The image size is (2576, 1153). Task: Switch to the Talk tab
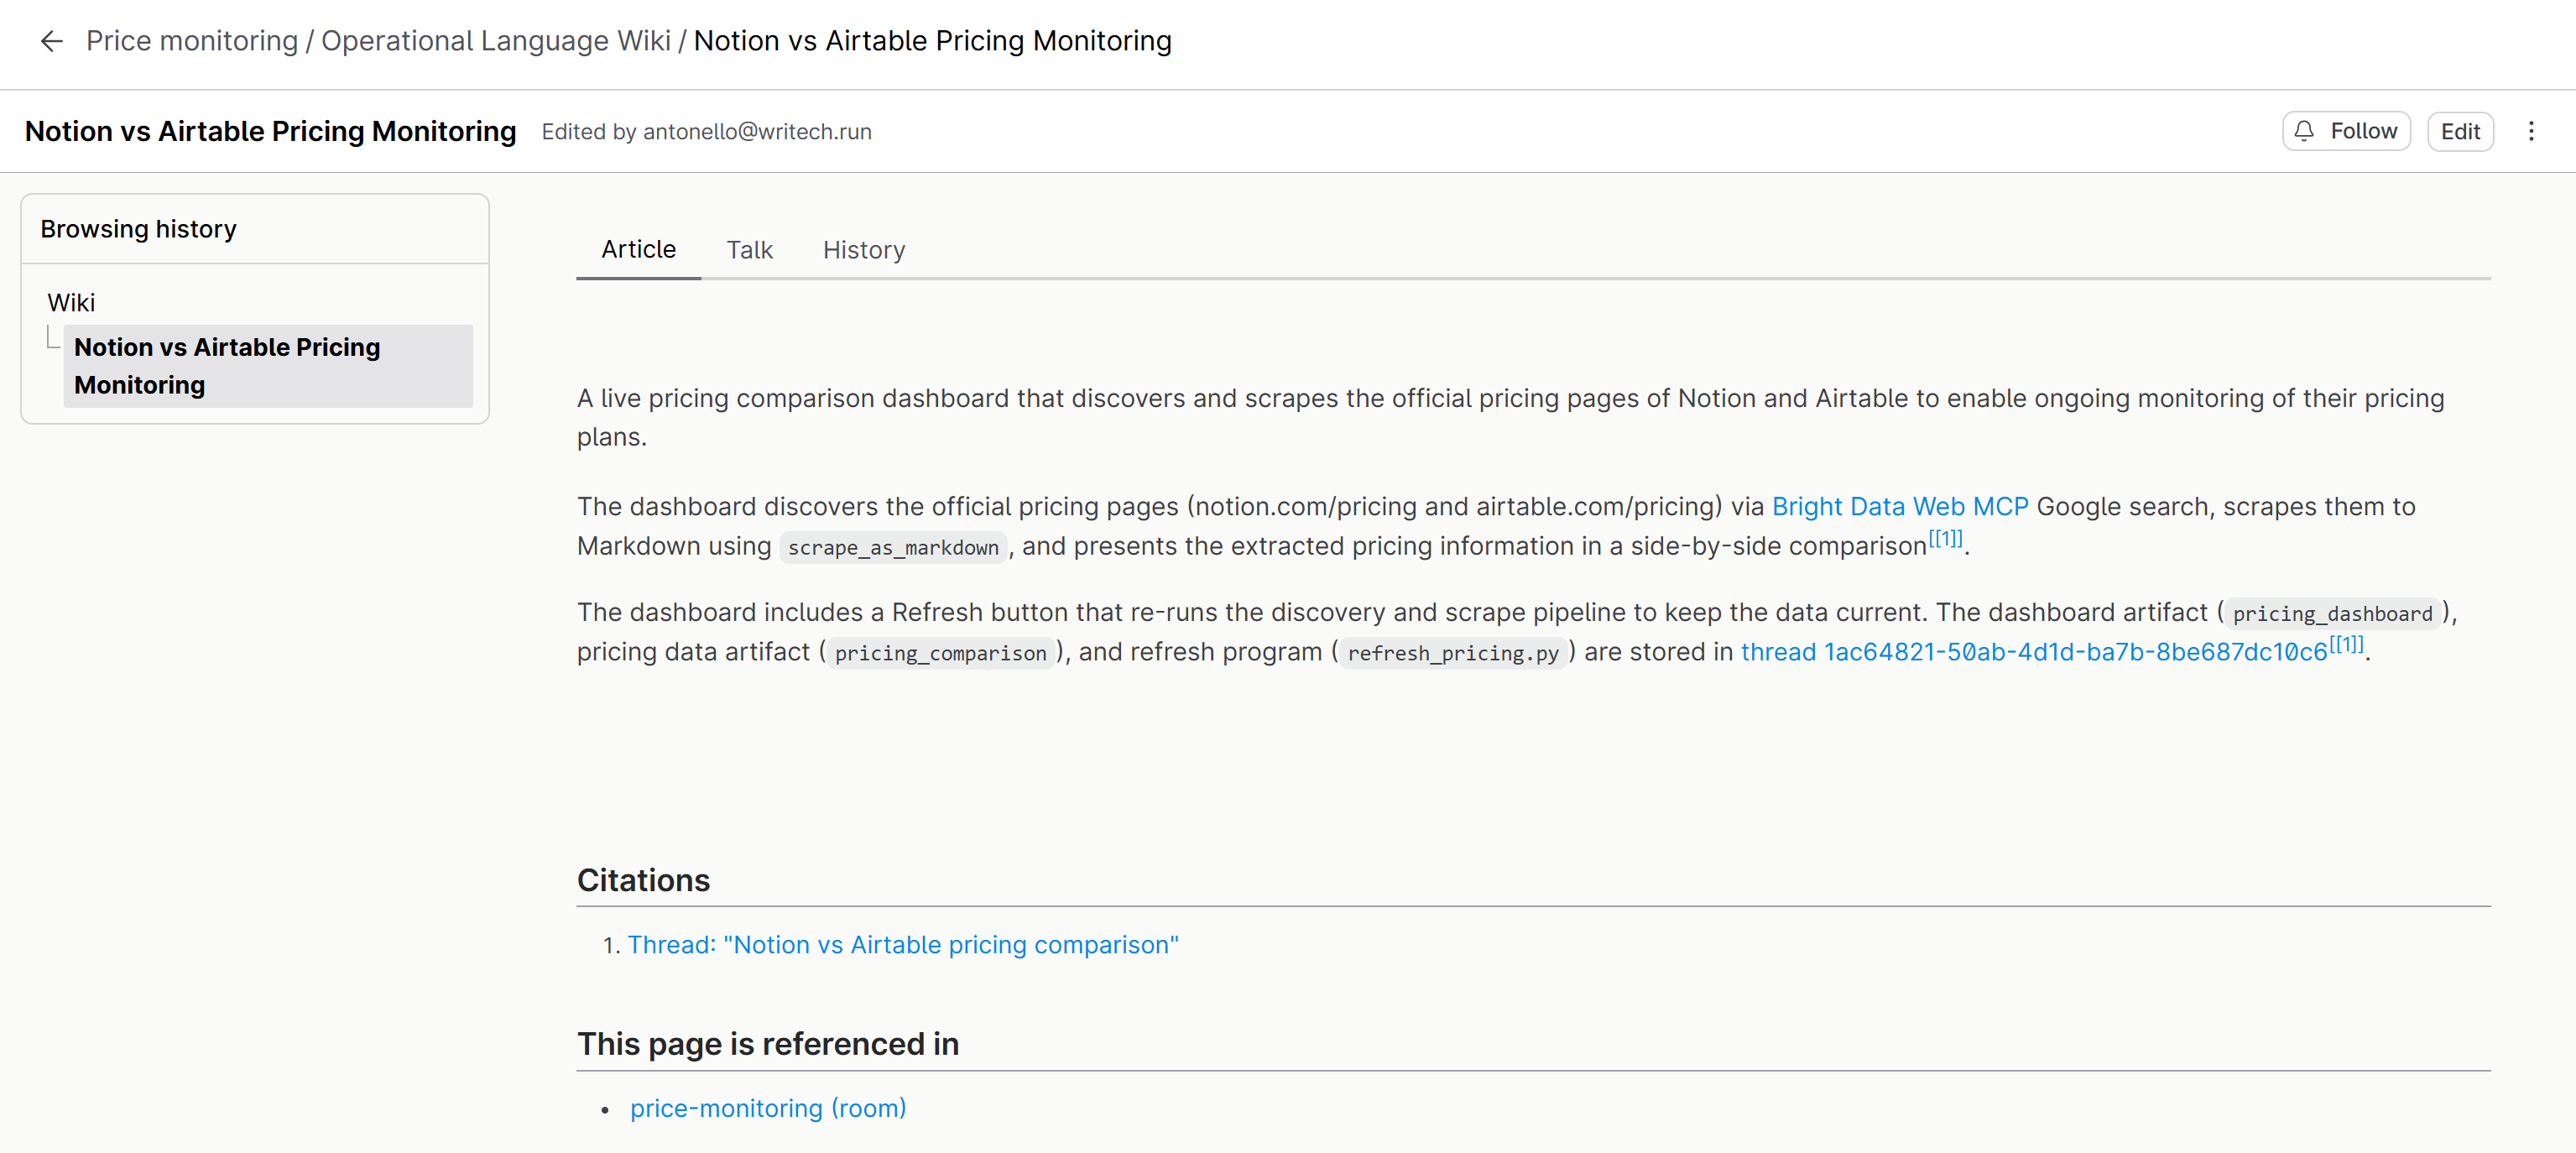[x=749, y=250]
